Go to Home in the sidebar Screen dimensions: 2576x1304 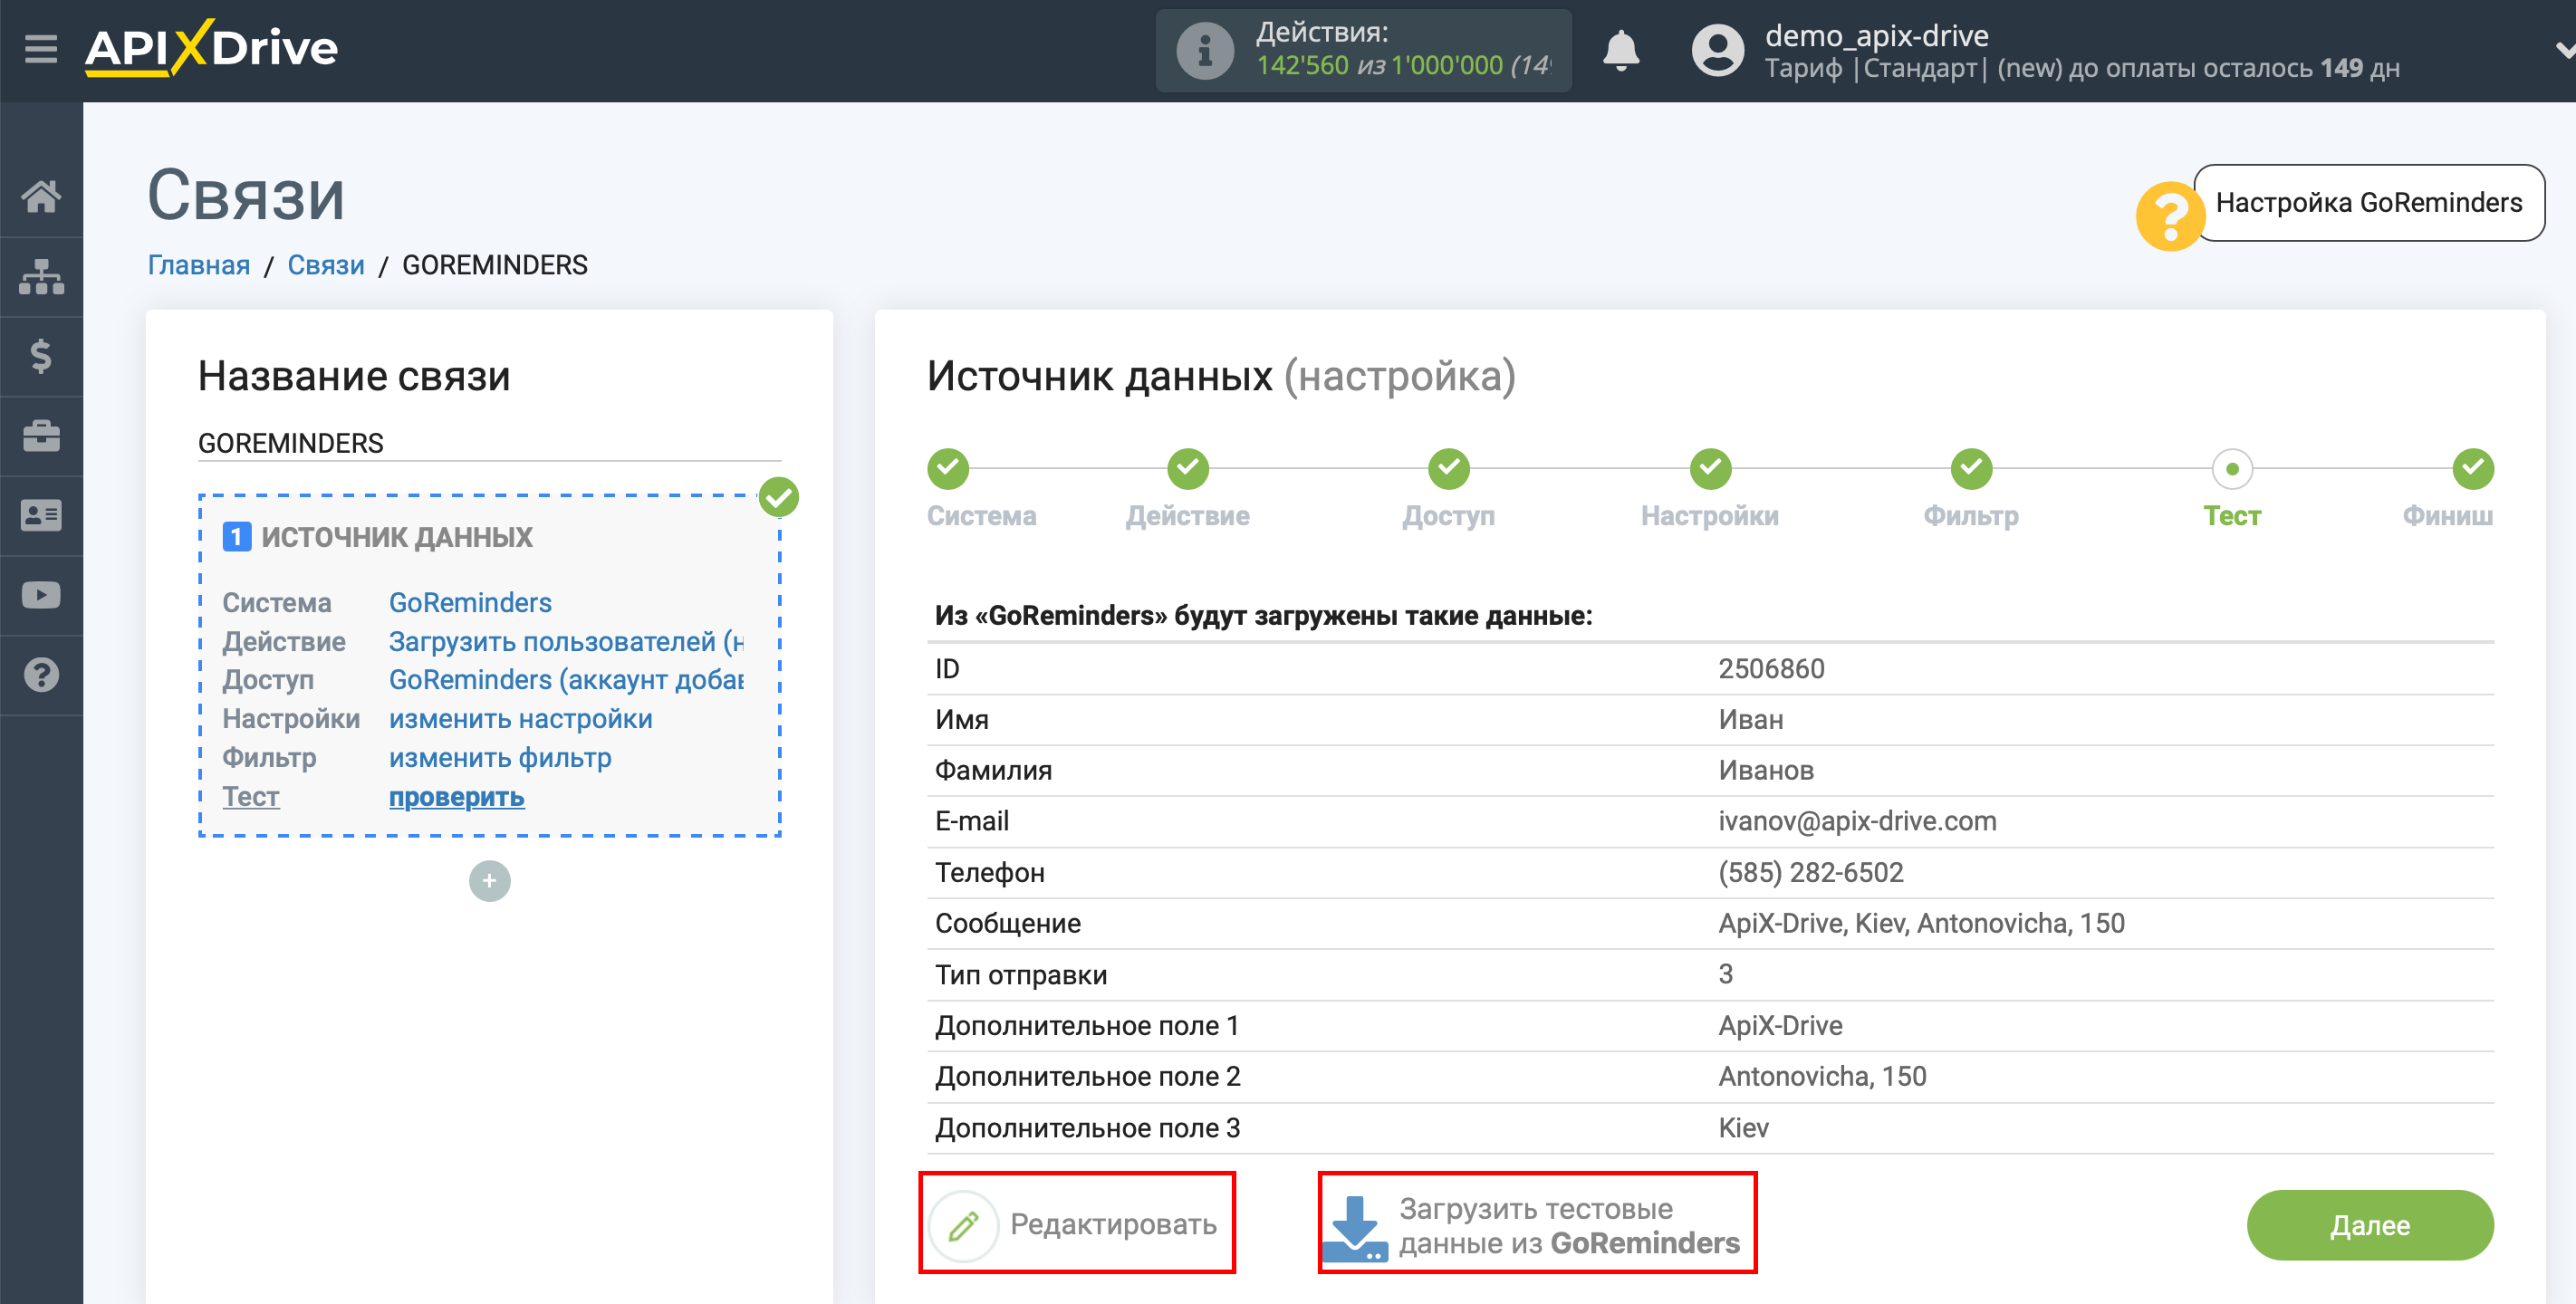(x=41, y=196)
